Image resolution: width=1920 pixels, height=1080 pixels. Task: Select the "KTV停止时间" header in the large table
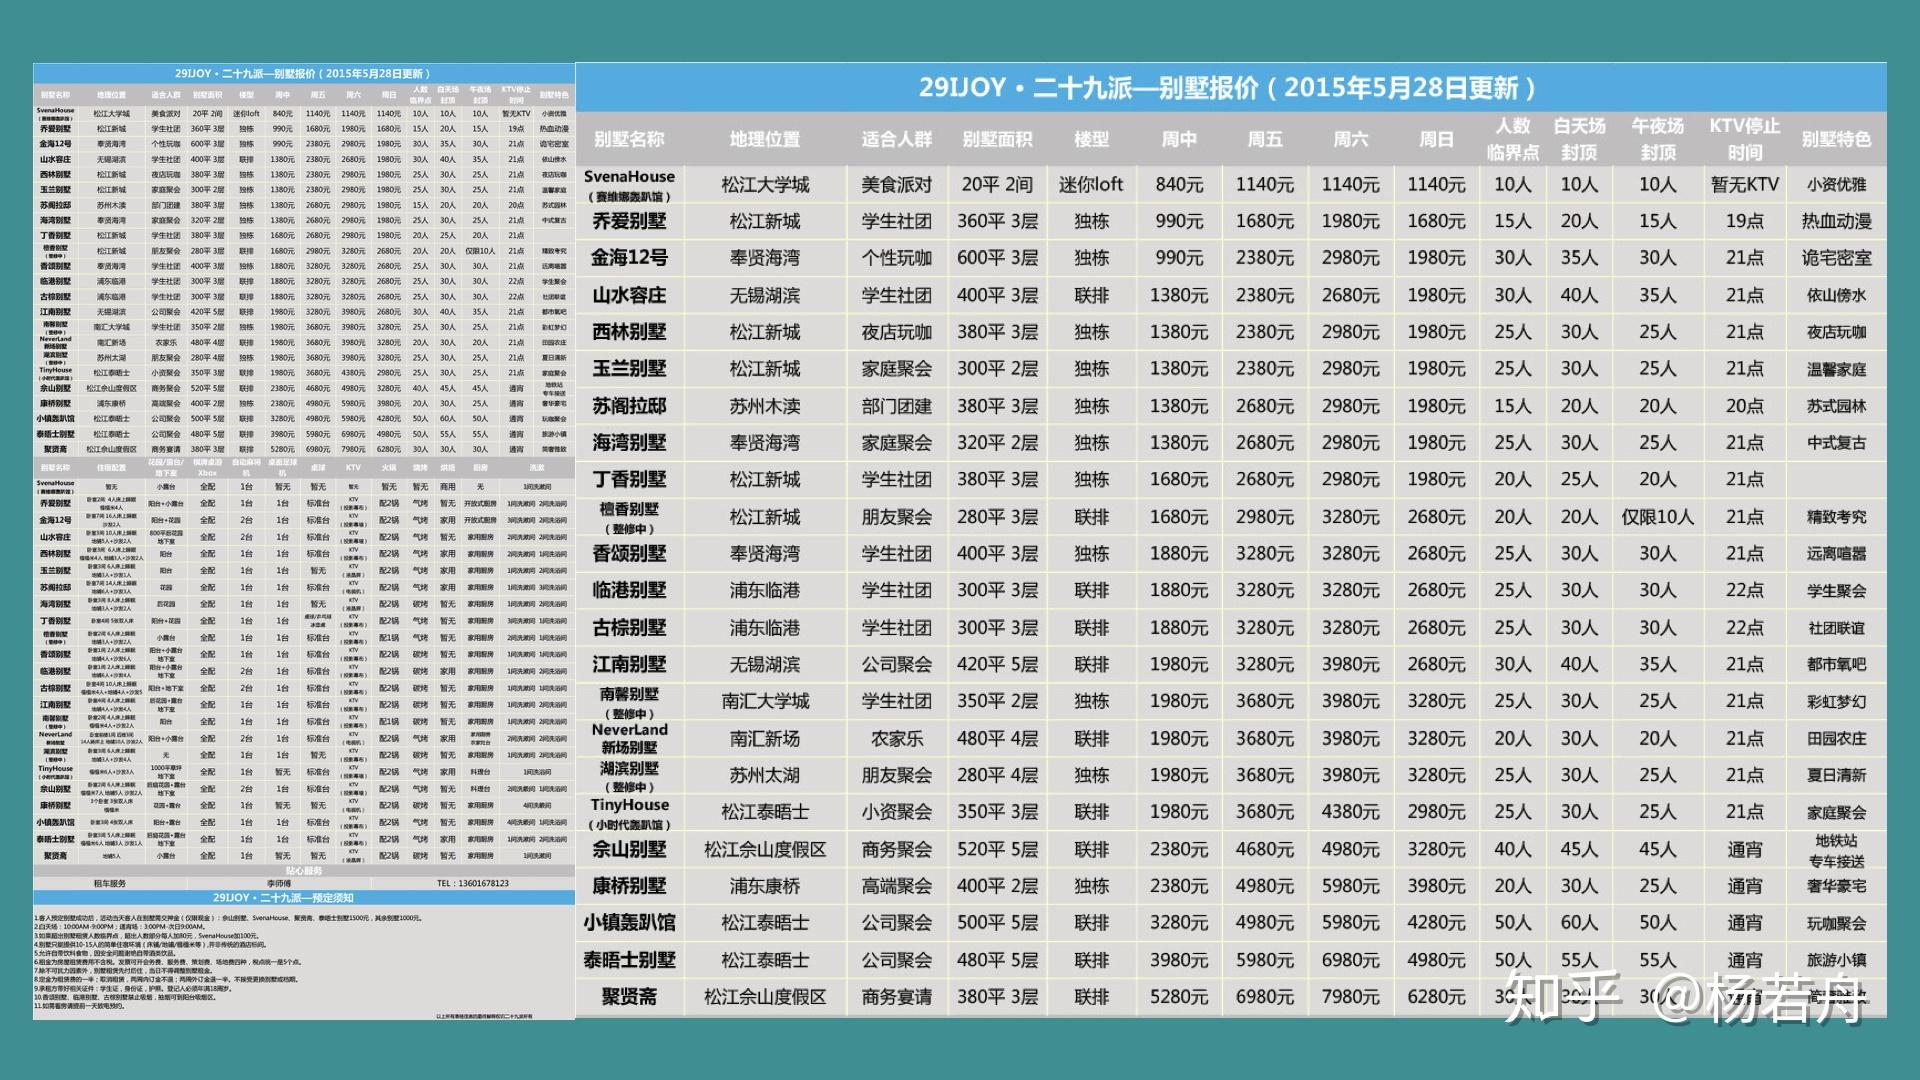click(x=1744, y=139)
